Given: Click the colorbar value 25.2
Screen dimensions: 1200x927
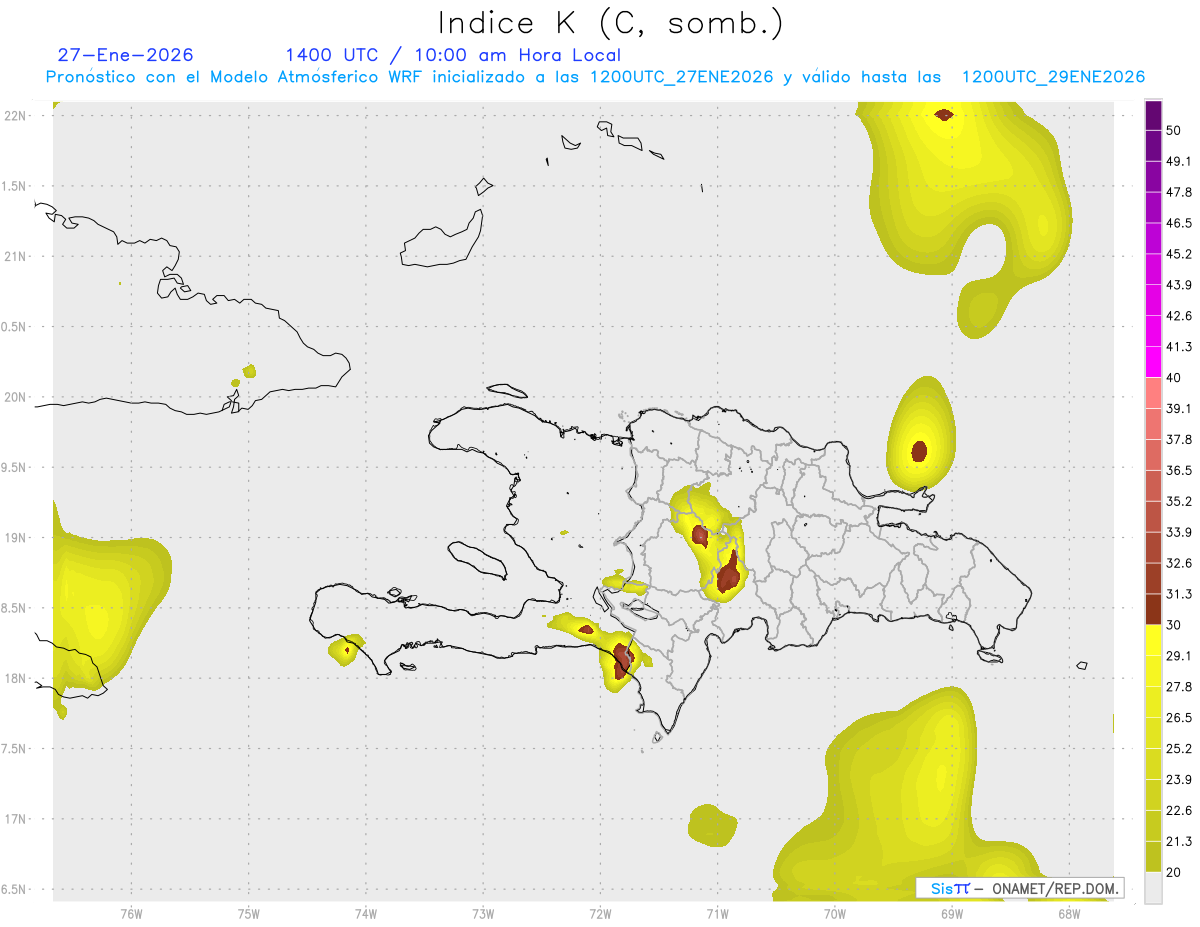Looking at the screenshot, I should pos(1179,749).
